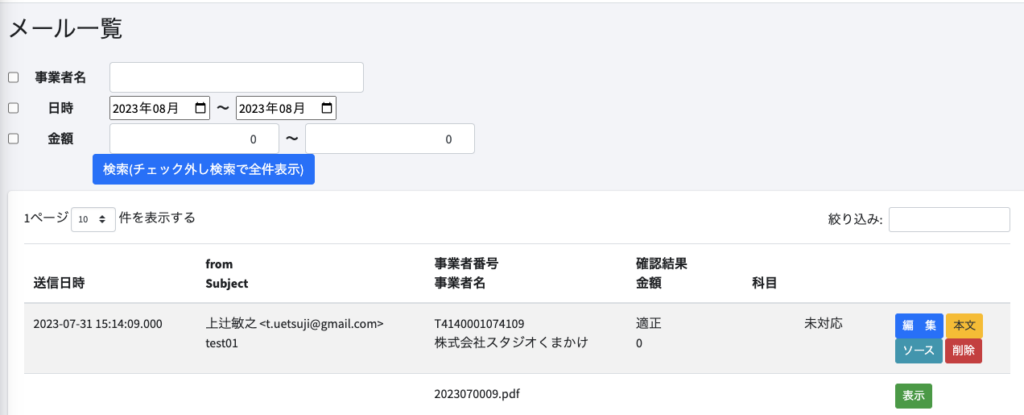The width and height of the screenshot is (1024, 415).
Task: Sort table by 科目 column header
Action: pyautogui.click(x=765, y=283)
